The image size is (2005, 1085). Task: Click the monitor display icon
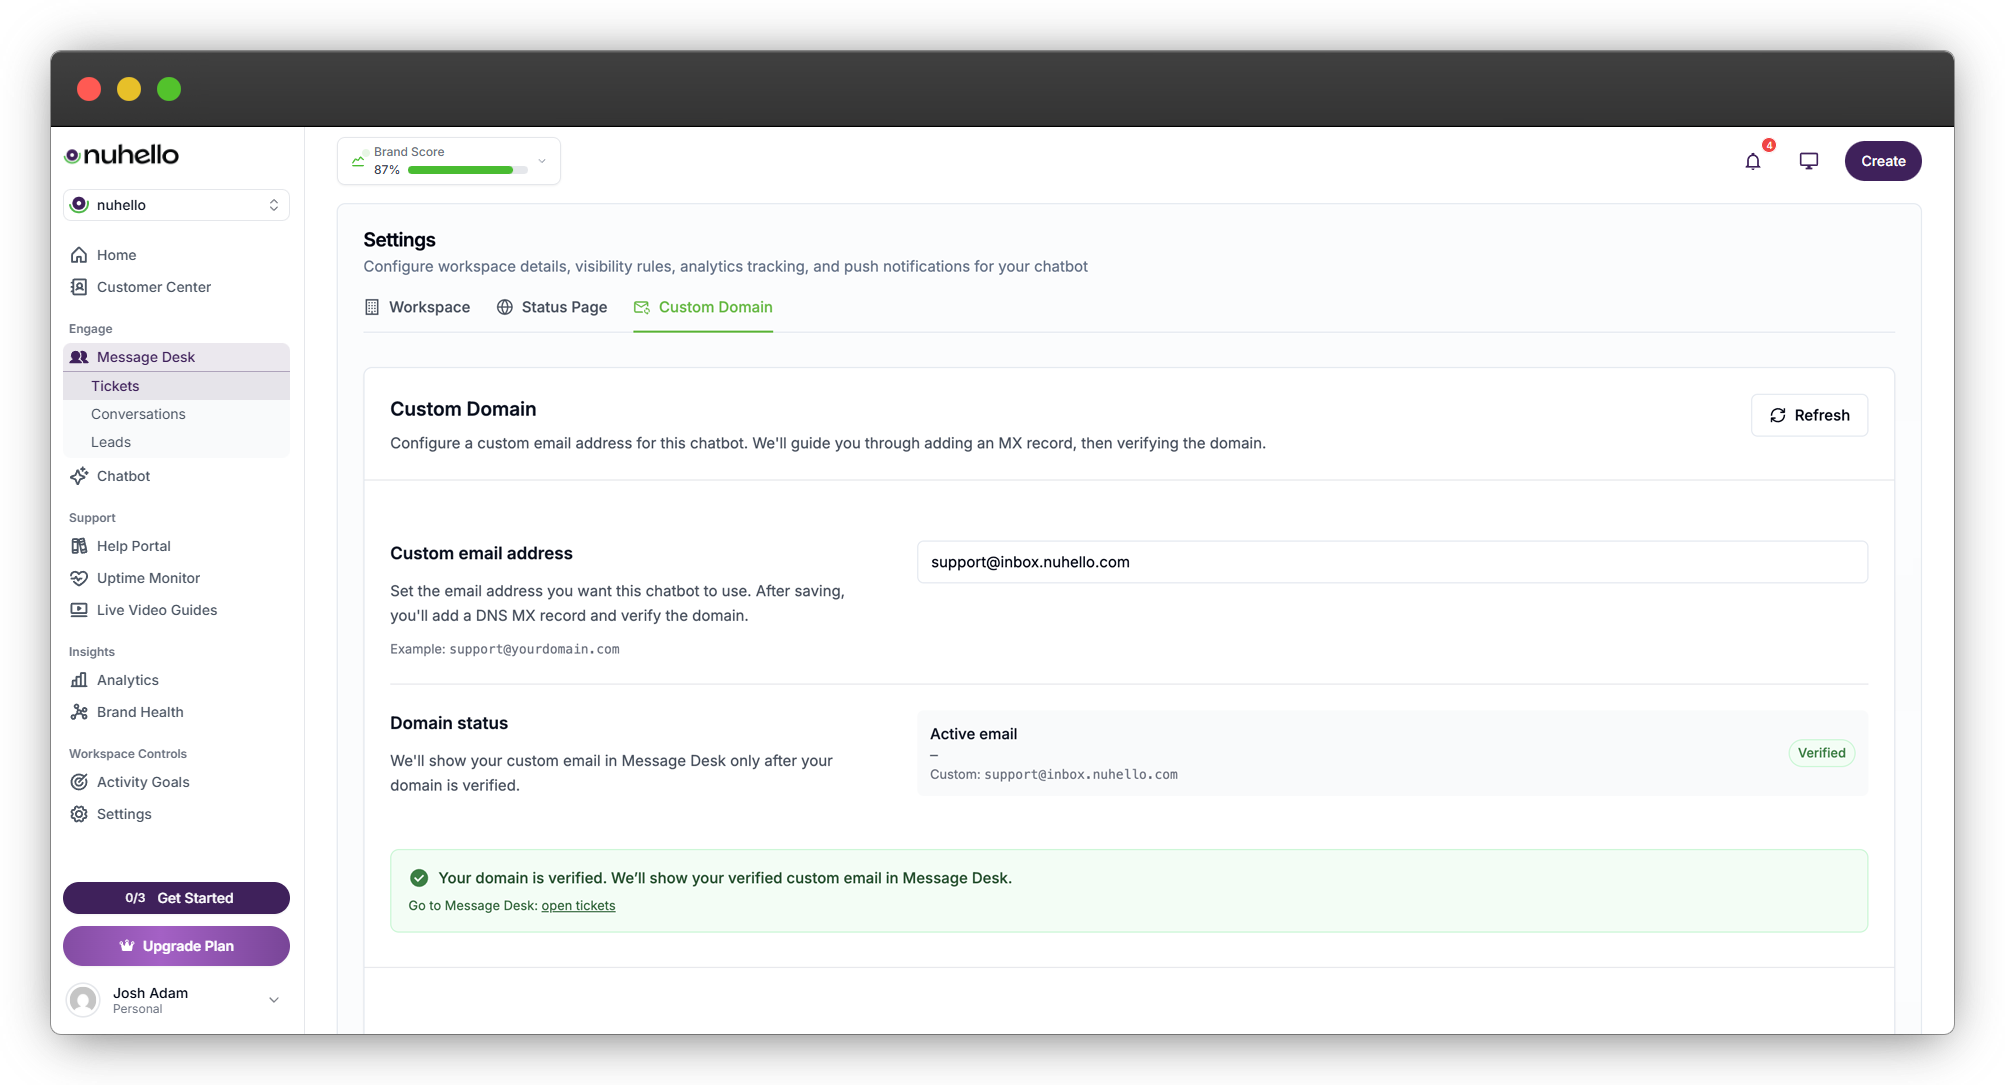point(1808,161)
